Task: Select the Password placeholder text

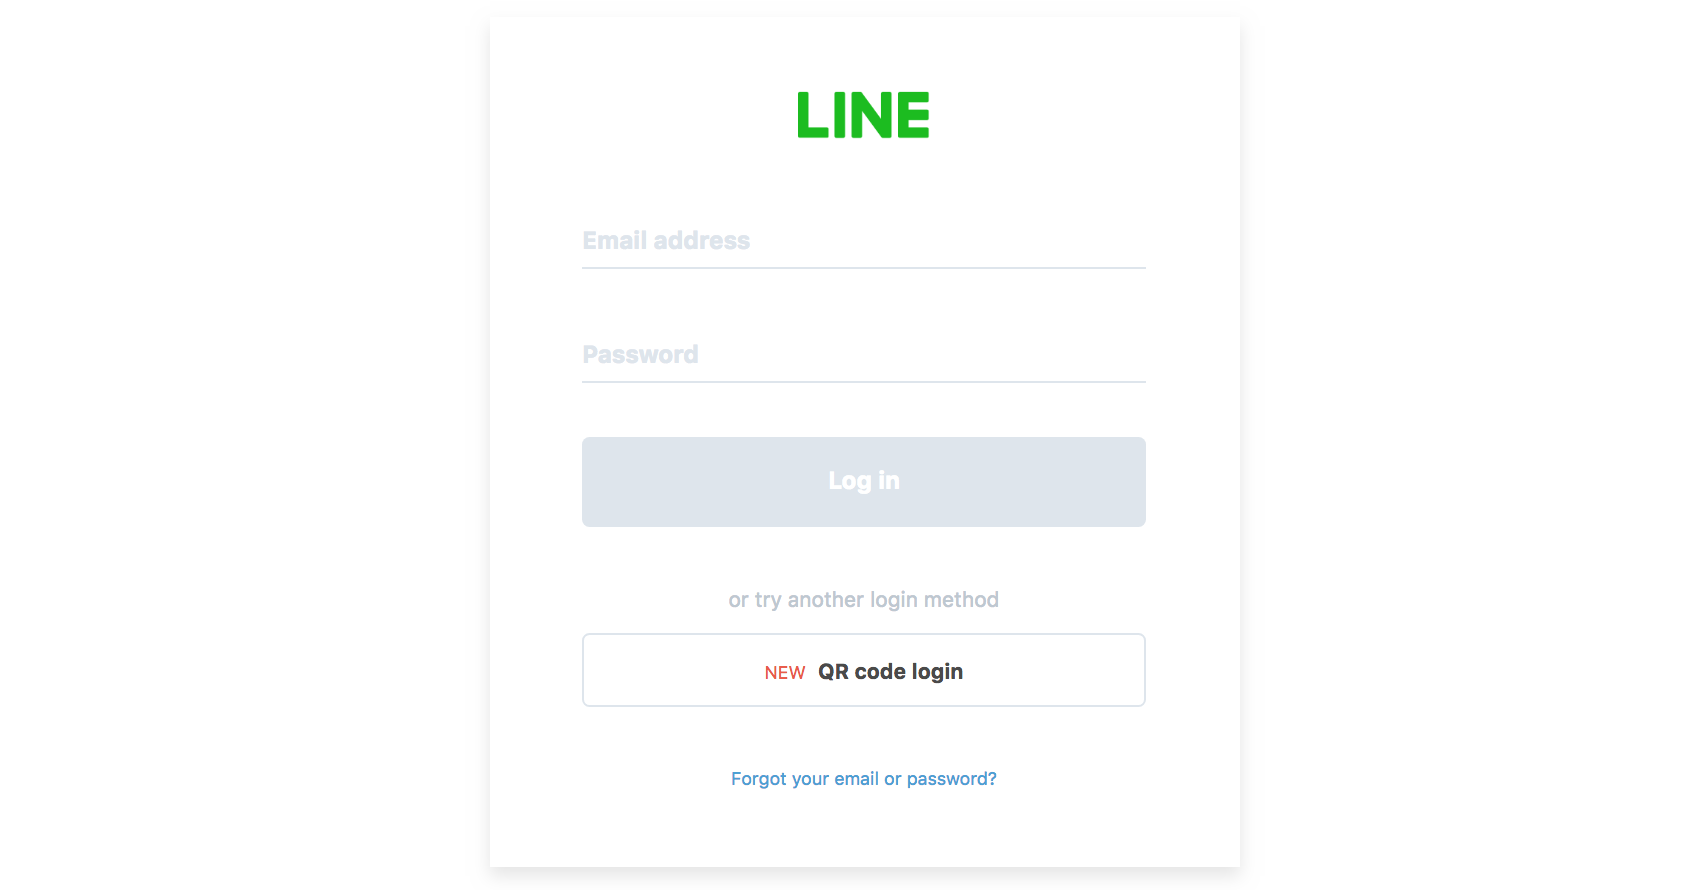Action: [x=640, y=355]
